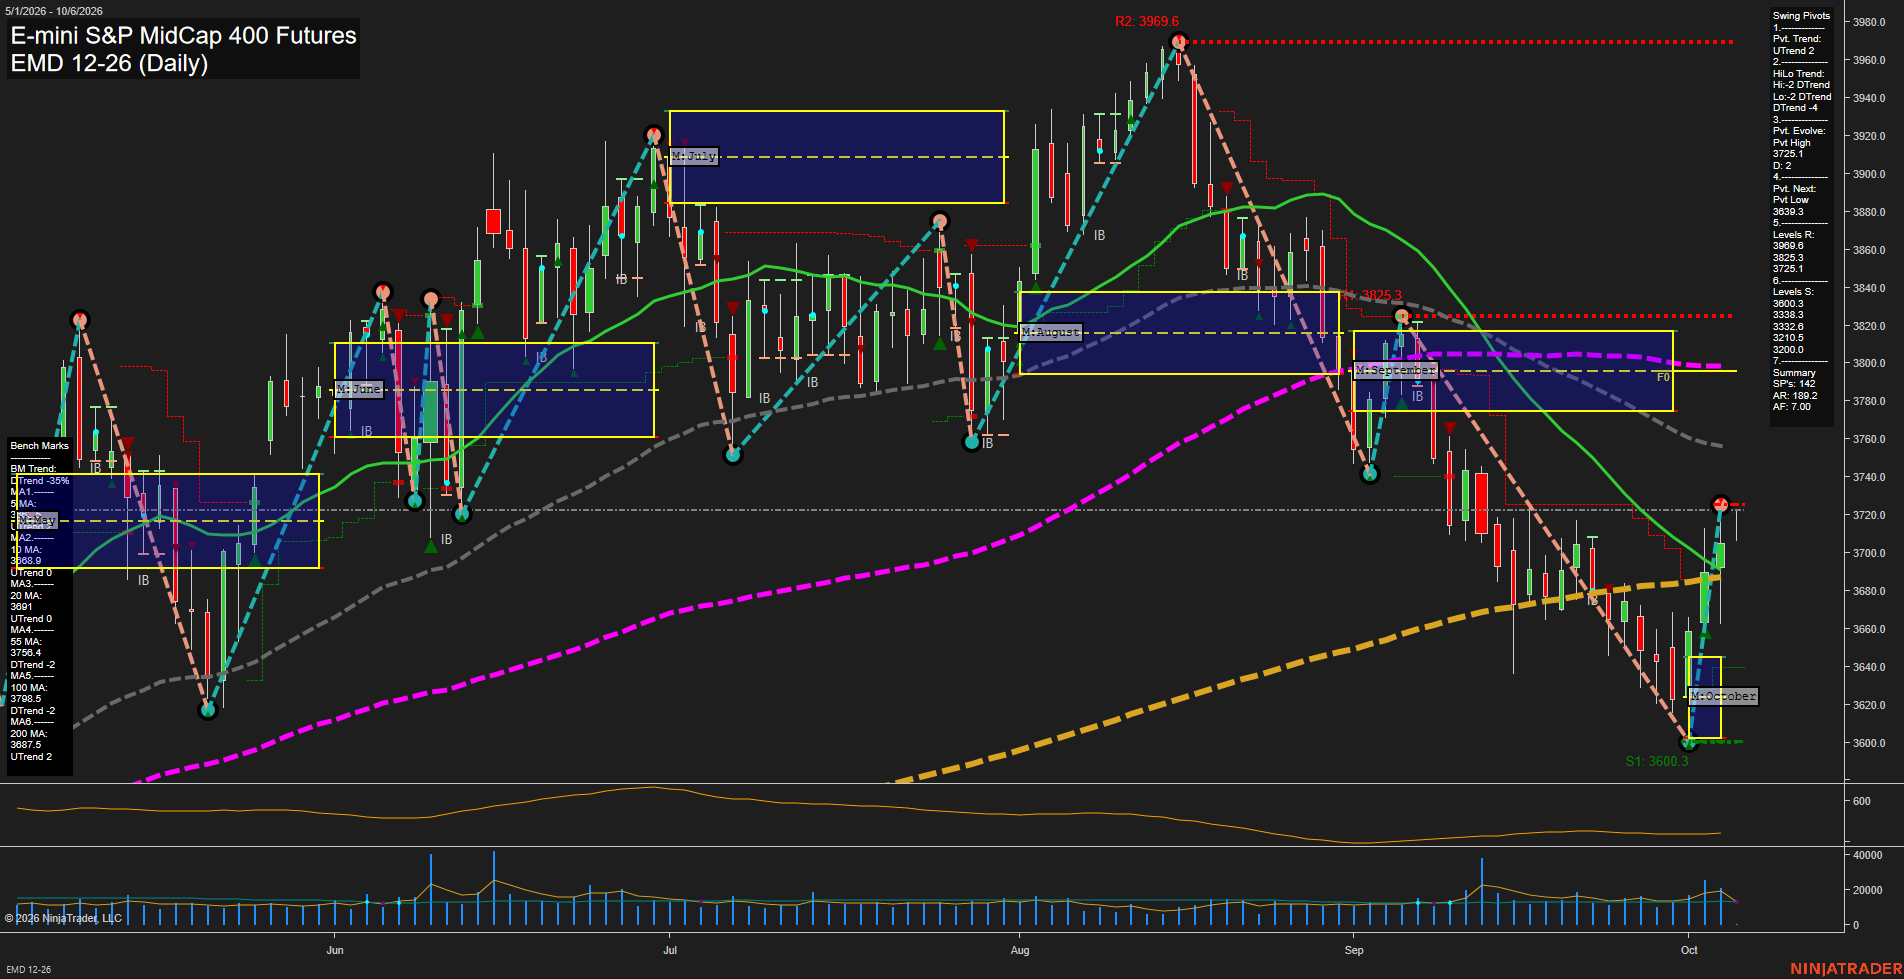Click the 20 MA: 3691 entry
The width and height of the screenshot is (1904, 979).
point(26,601)
